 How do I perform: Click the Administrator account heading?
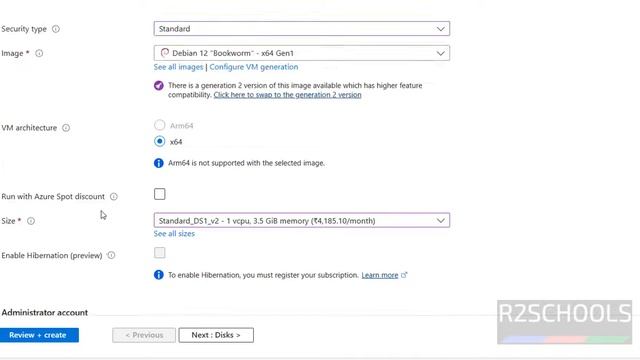[x=45, y=313]
